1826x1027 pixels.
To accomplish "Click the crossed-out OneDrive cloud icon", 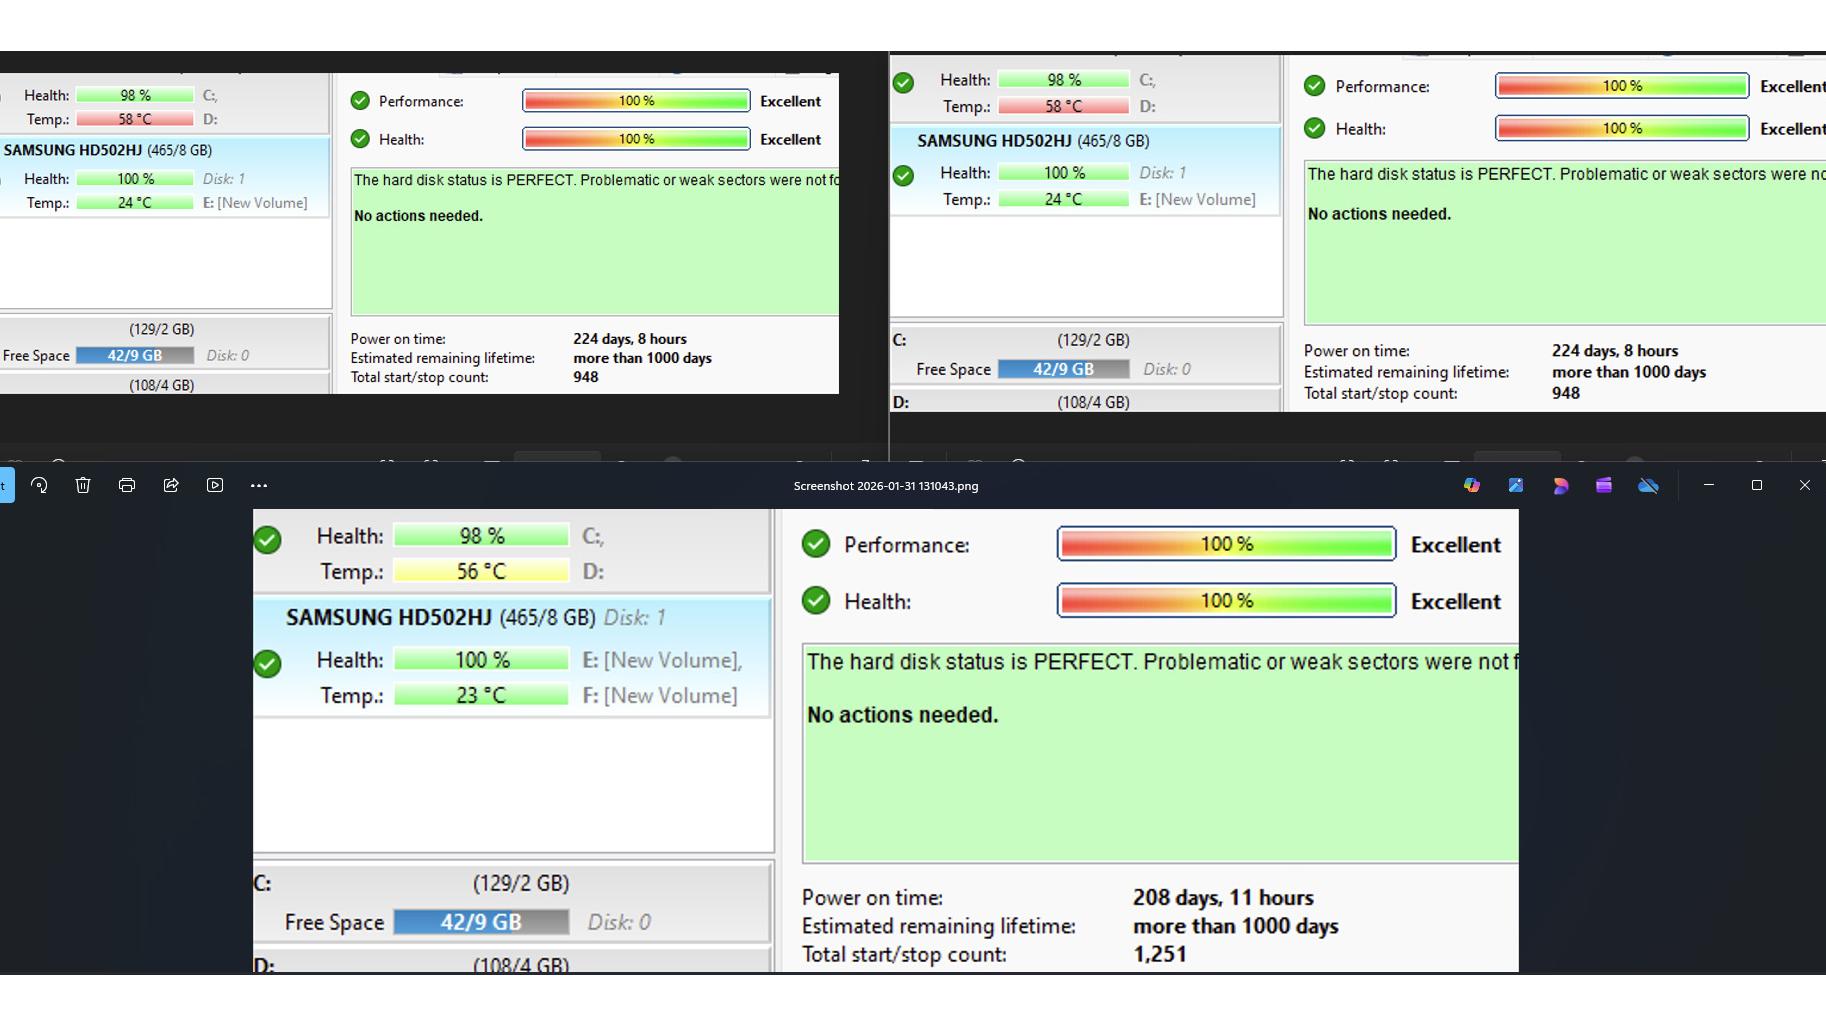I will point(1648,485).
